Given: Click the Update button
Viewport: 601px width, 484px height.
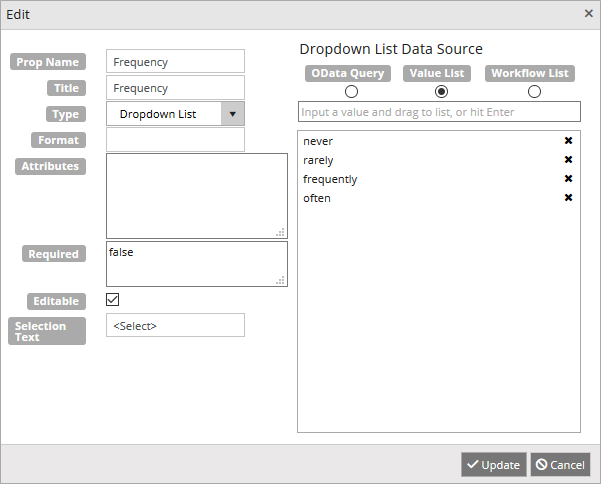Looking at the screenshot, I should tap(493, 465).
